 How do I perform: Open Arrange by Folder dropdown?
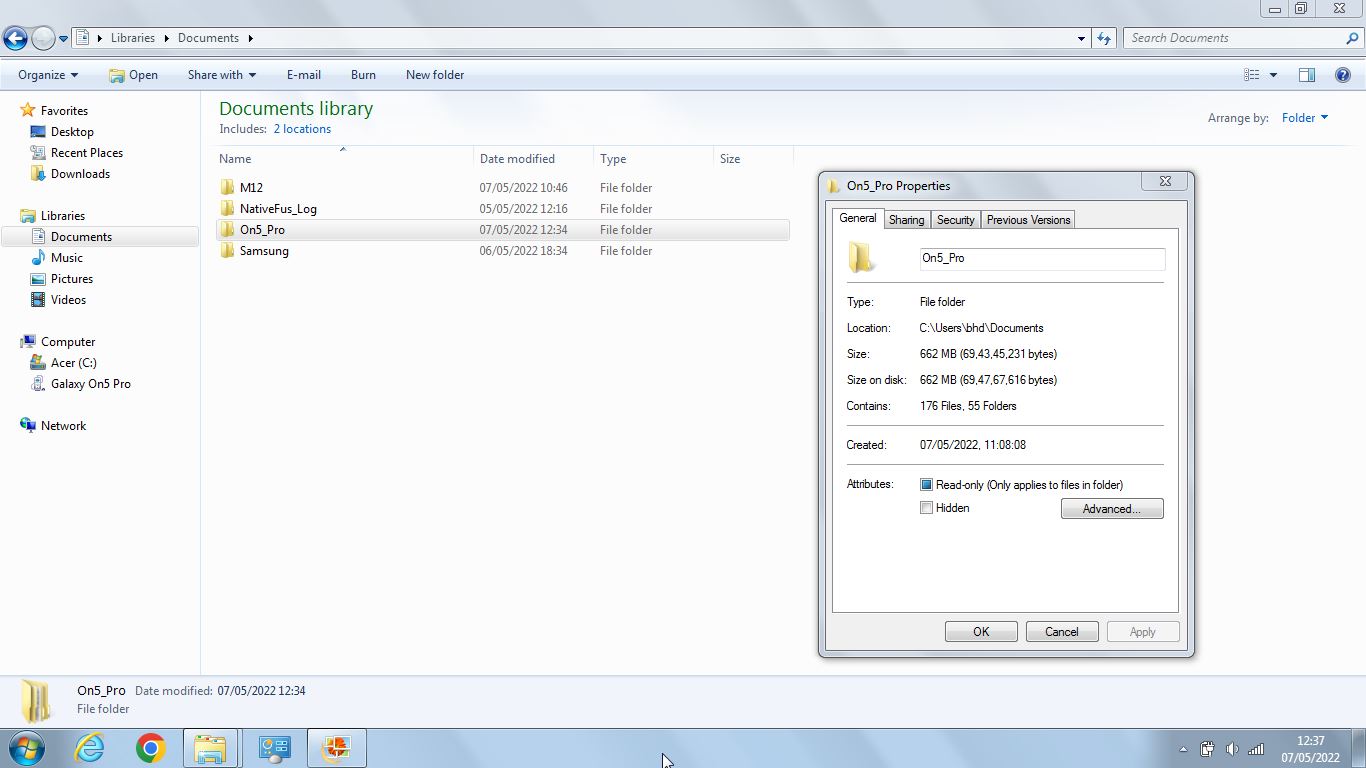point(1305,118)
